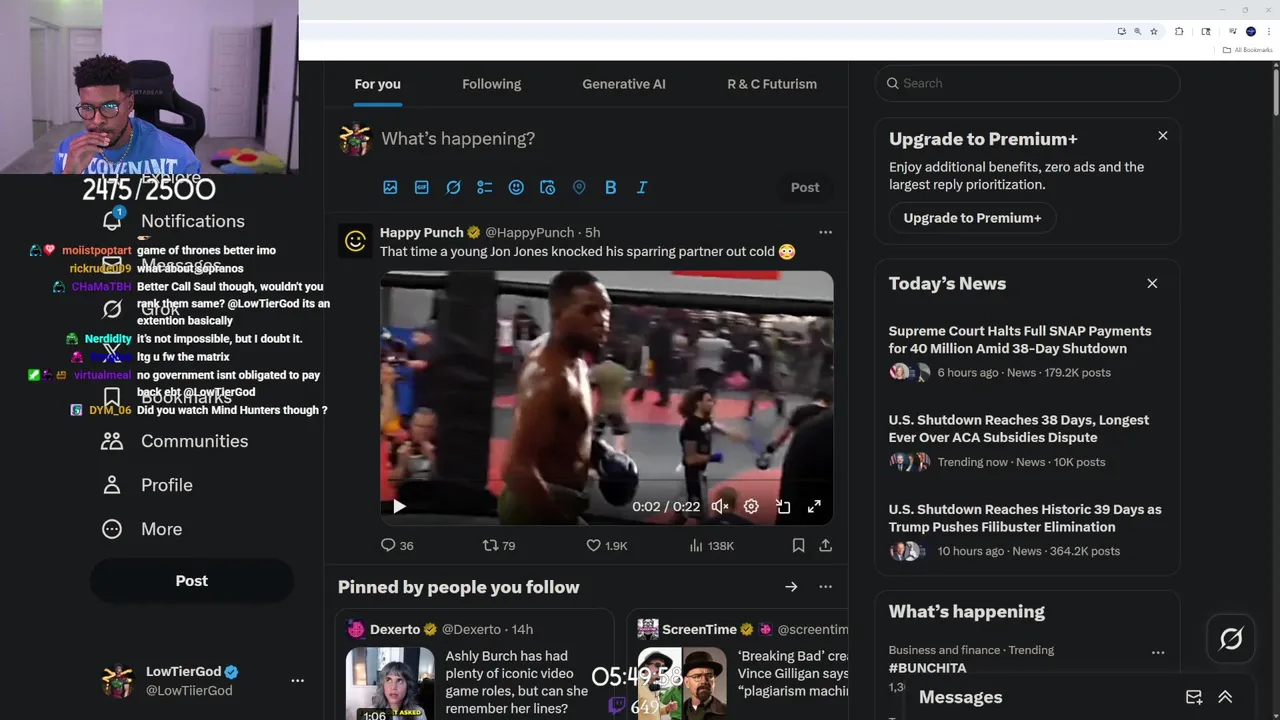Screen dimensions: 1280x720
Task: Open the Happy Punch profile link
Action: [x=421, y=232]
